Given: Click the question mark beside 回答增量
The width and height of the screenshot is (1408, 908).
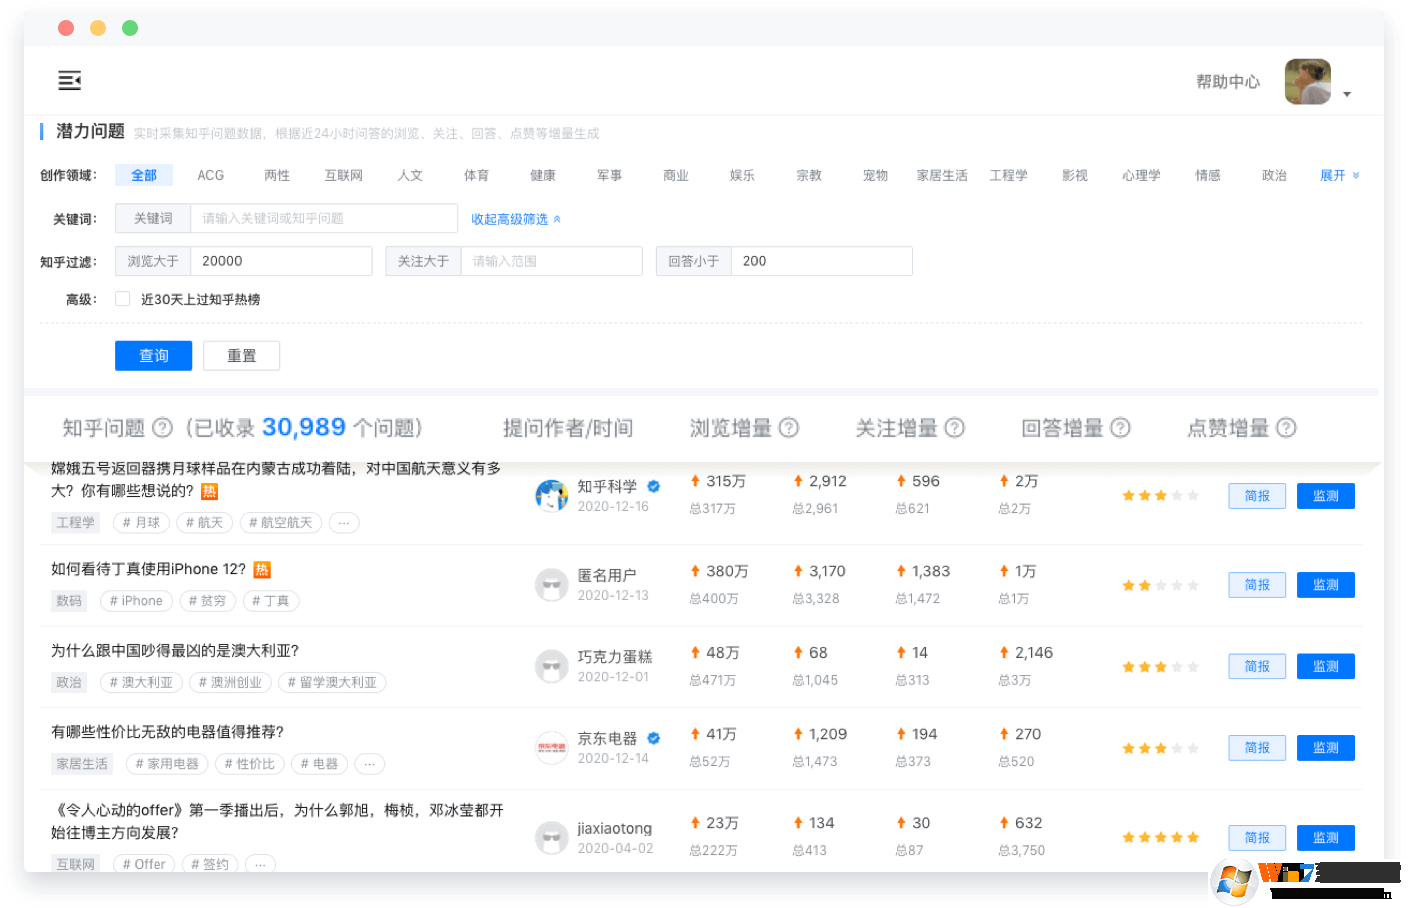Looking at the screenshot, I should coord(1122,427).
